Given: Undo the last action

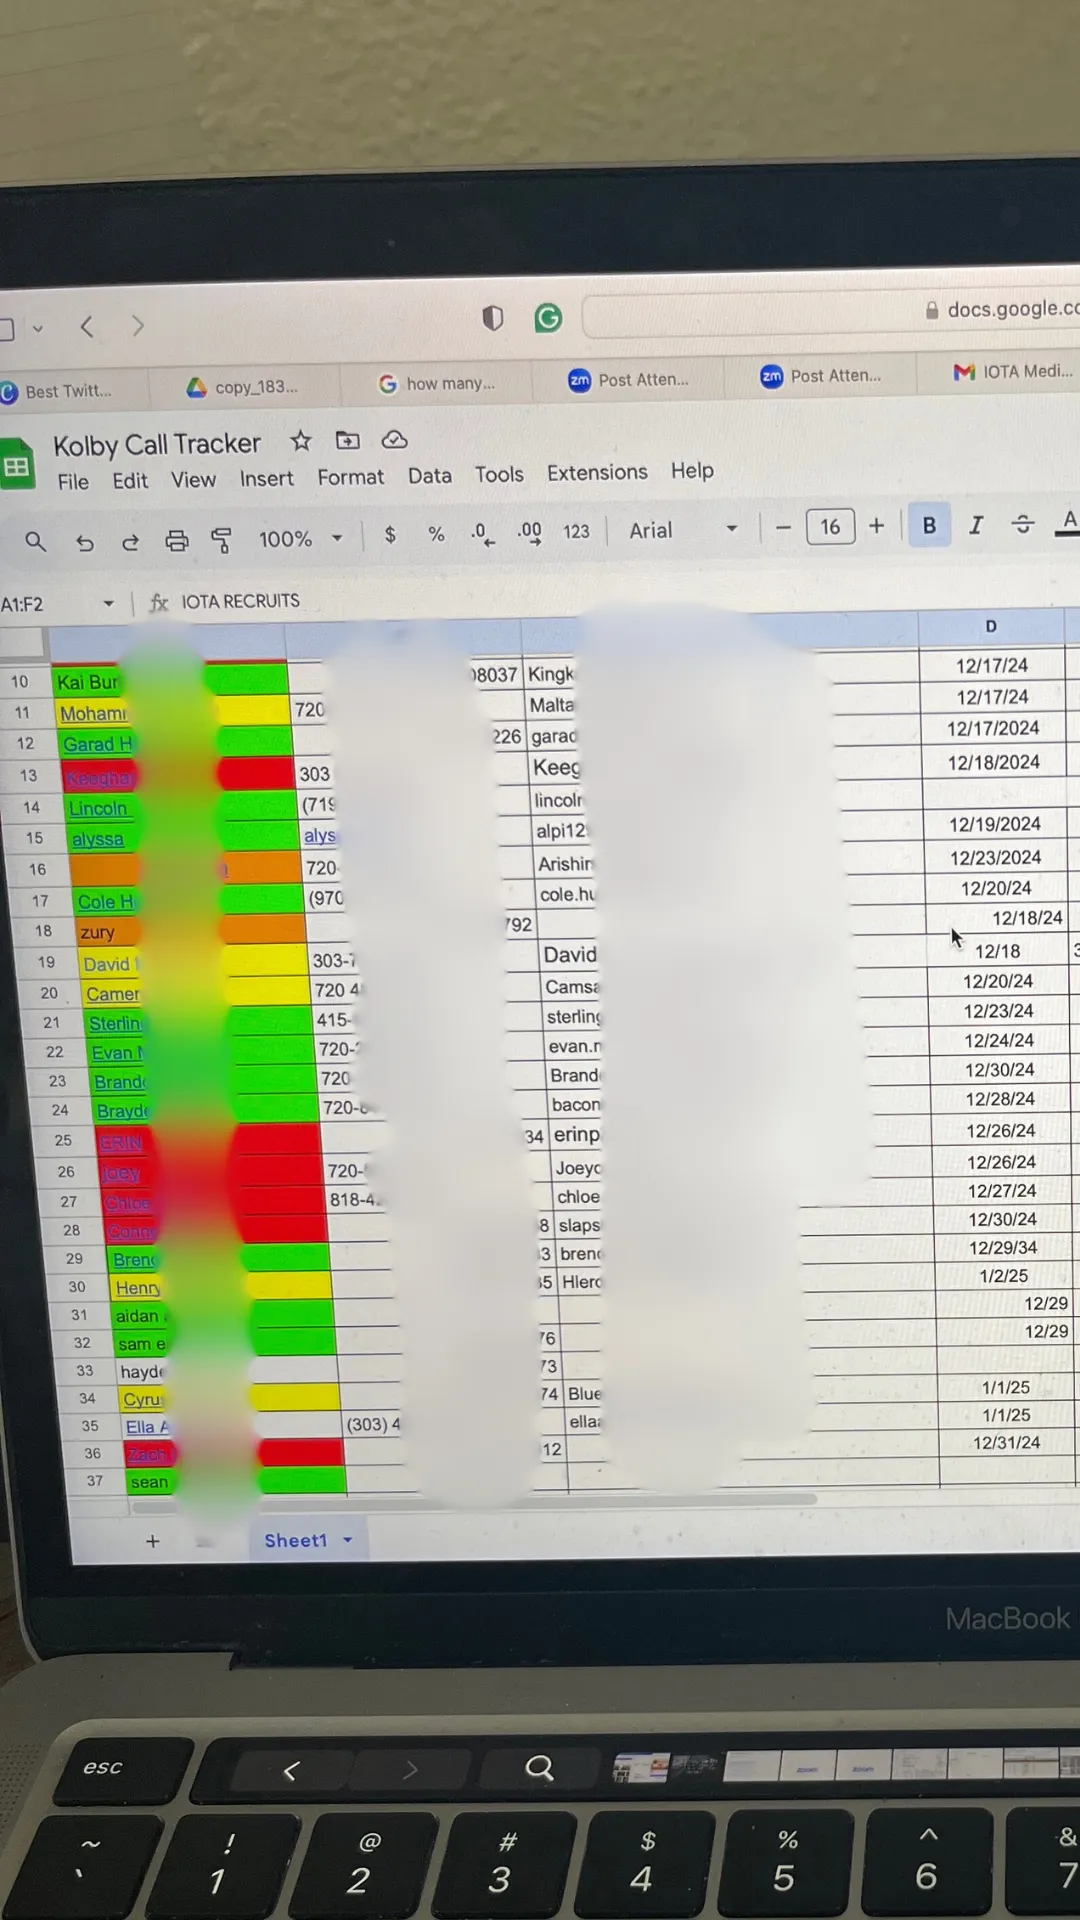Looking at the screenshot, I should (85, 542).
